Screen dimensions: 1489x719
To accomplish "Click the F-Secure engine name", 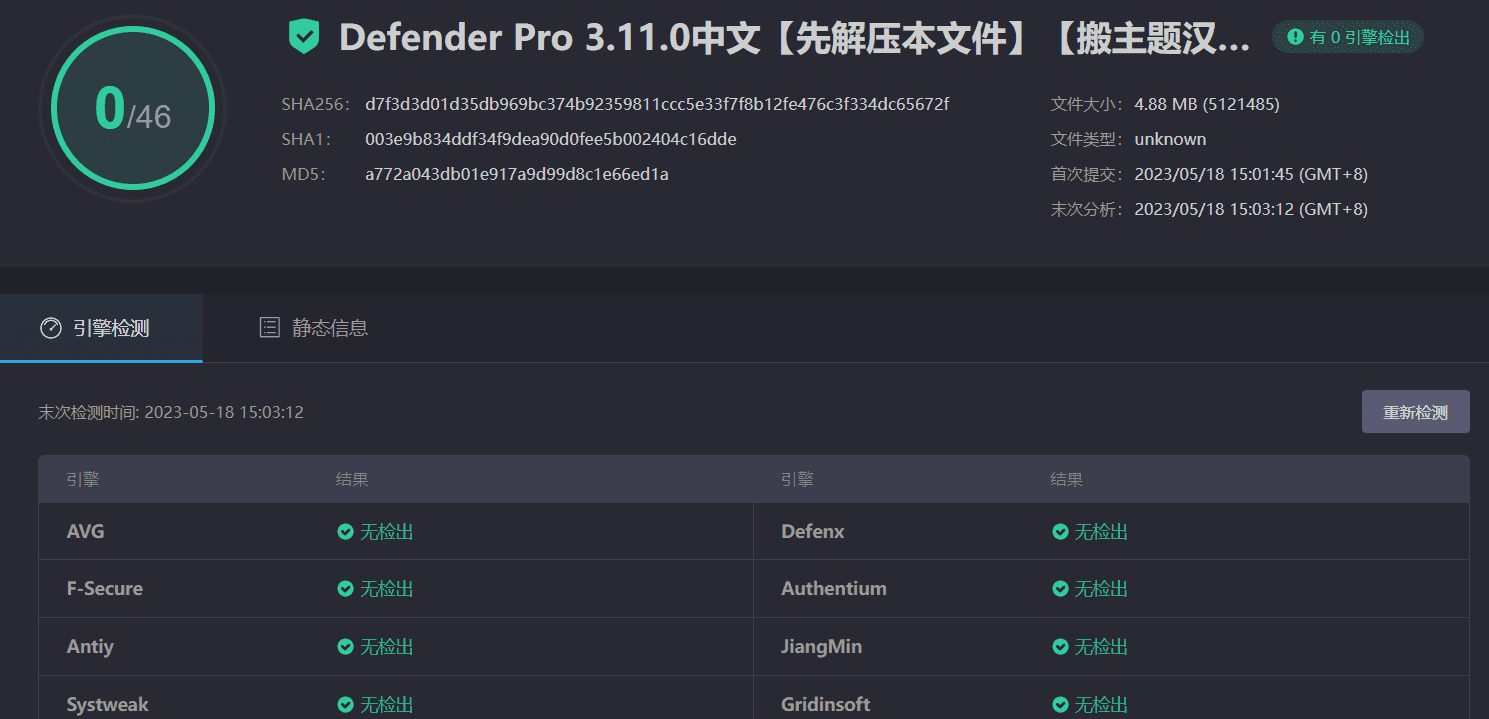I will point(105,589).
